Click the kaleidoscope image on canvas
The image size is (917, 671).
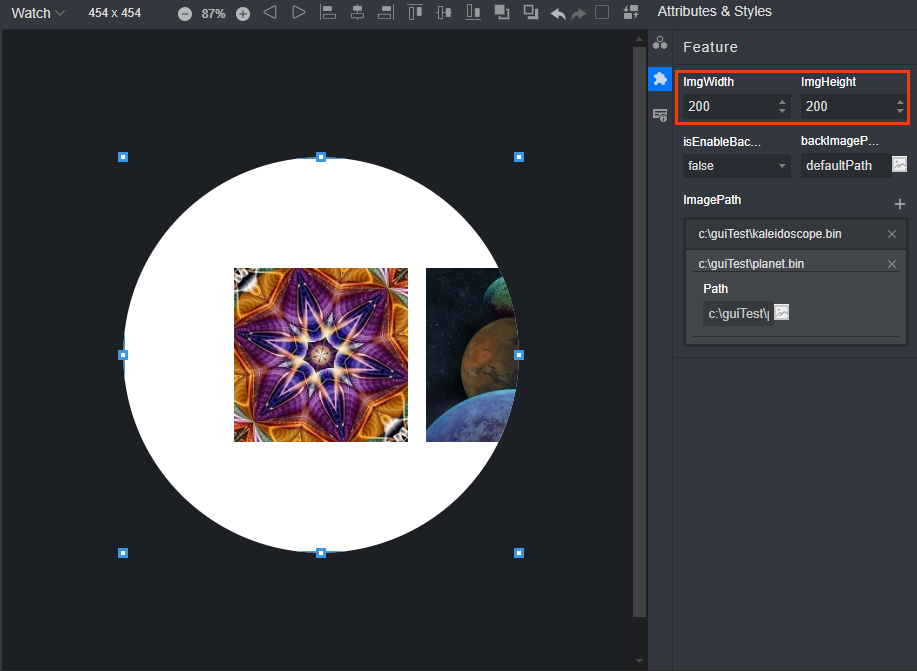pyautogui.click(x=321, y=355)
